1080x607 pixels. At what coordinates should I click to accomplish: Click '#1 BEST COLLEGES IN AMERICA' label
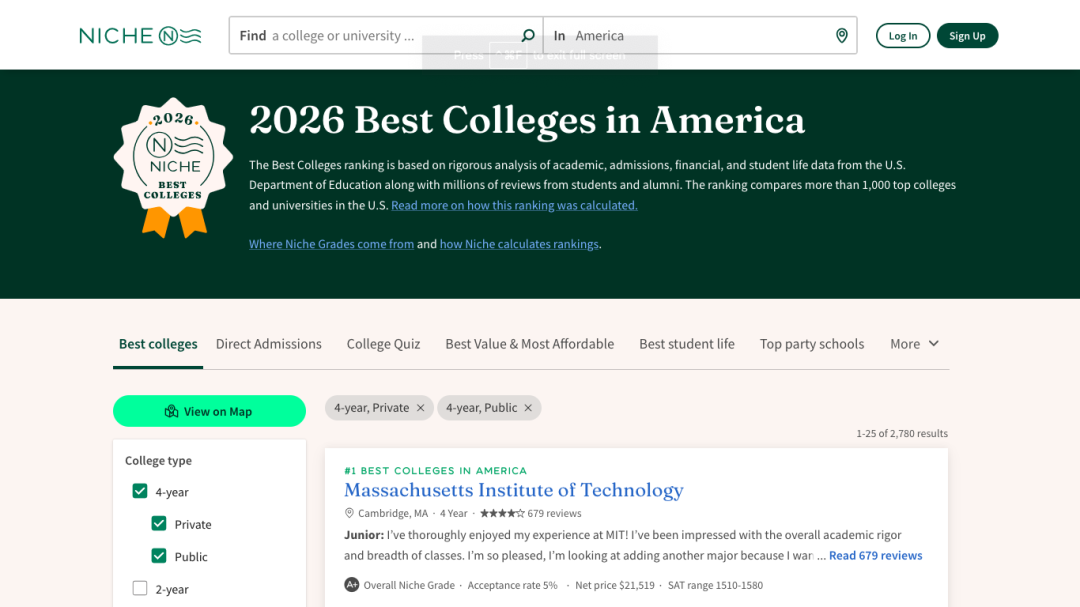(435, 471)
